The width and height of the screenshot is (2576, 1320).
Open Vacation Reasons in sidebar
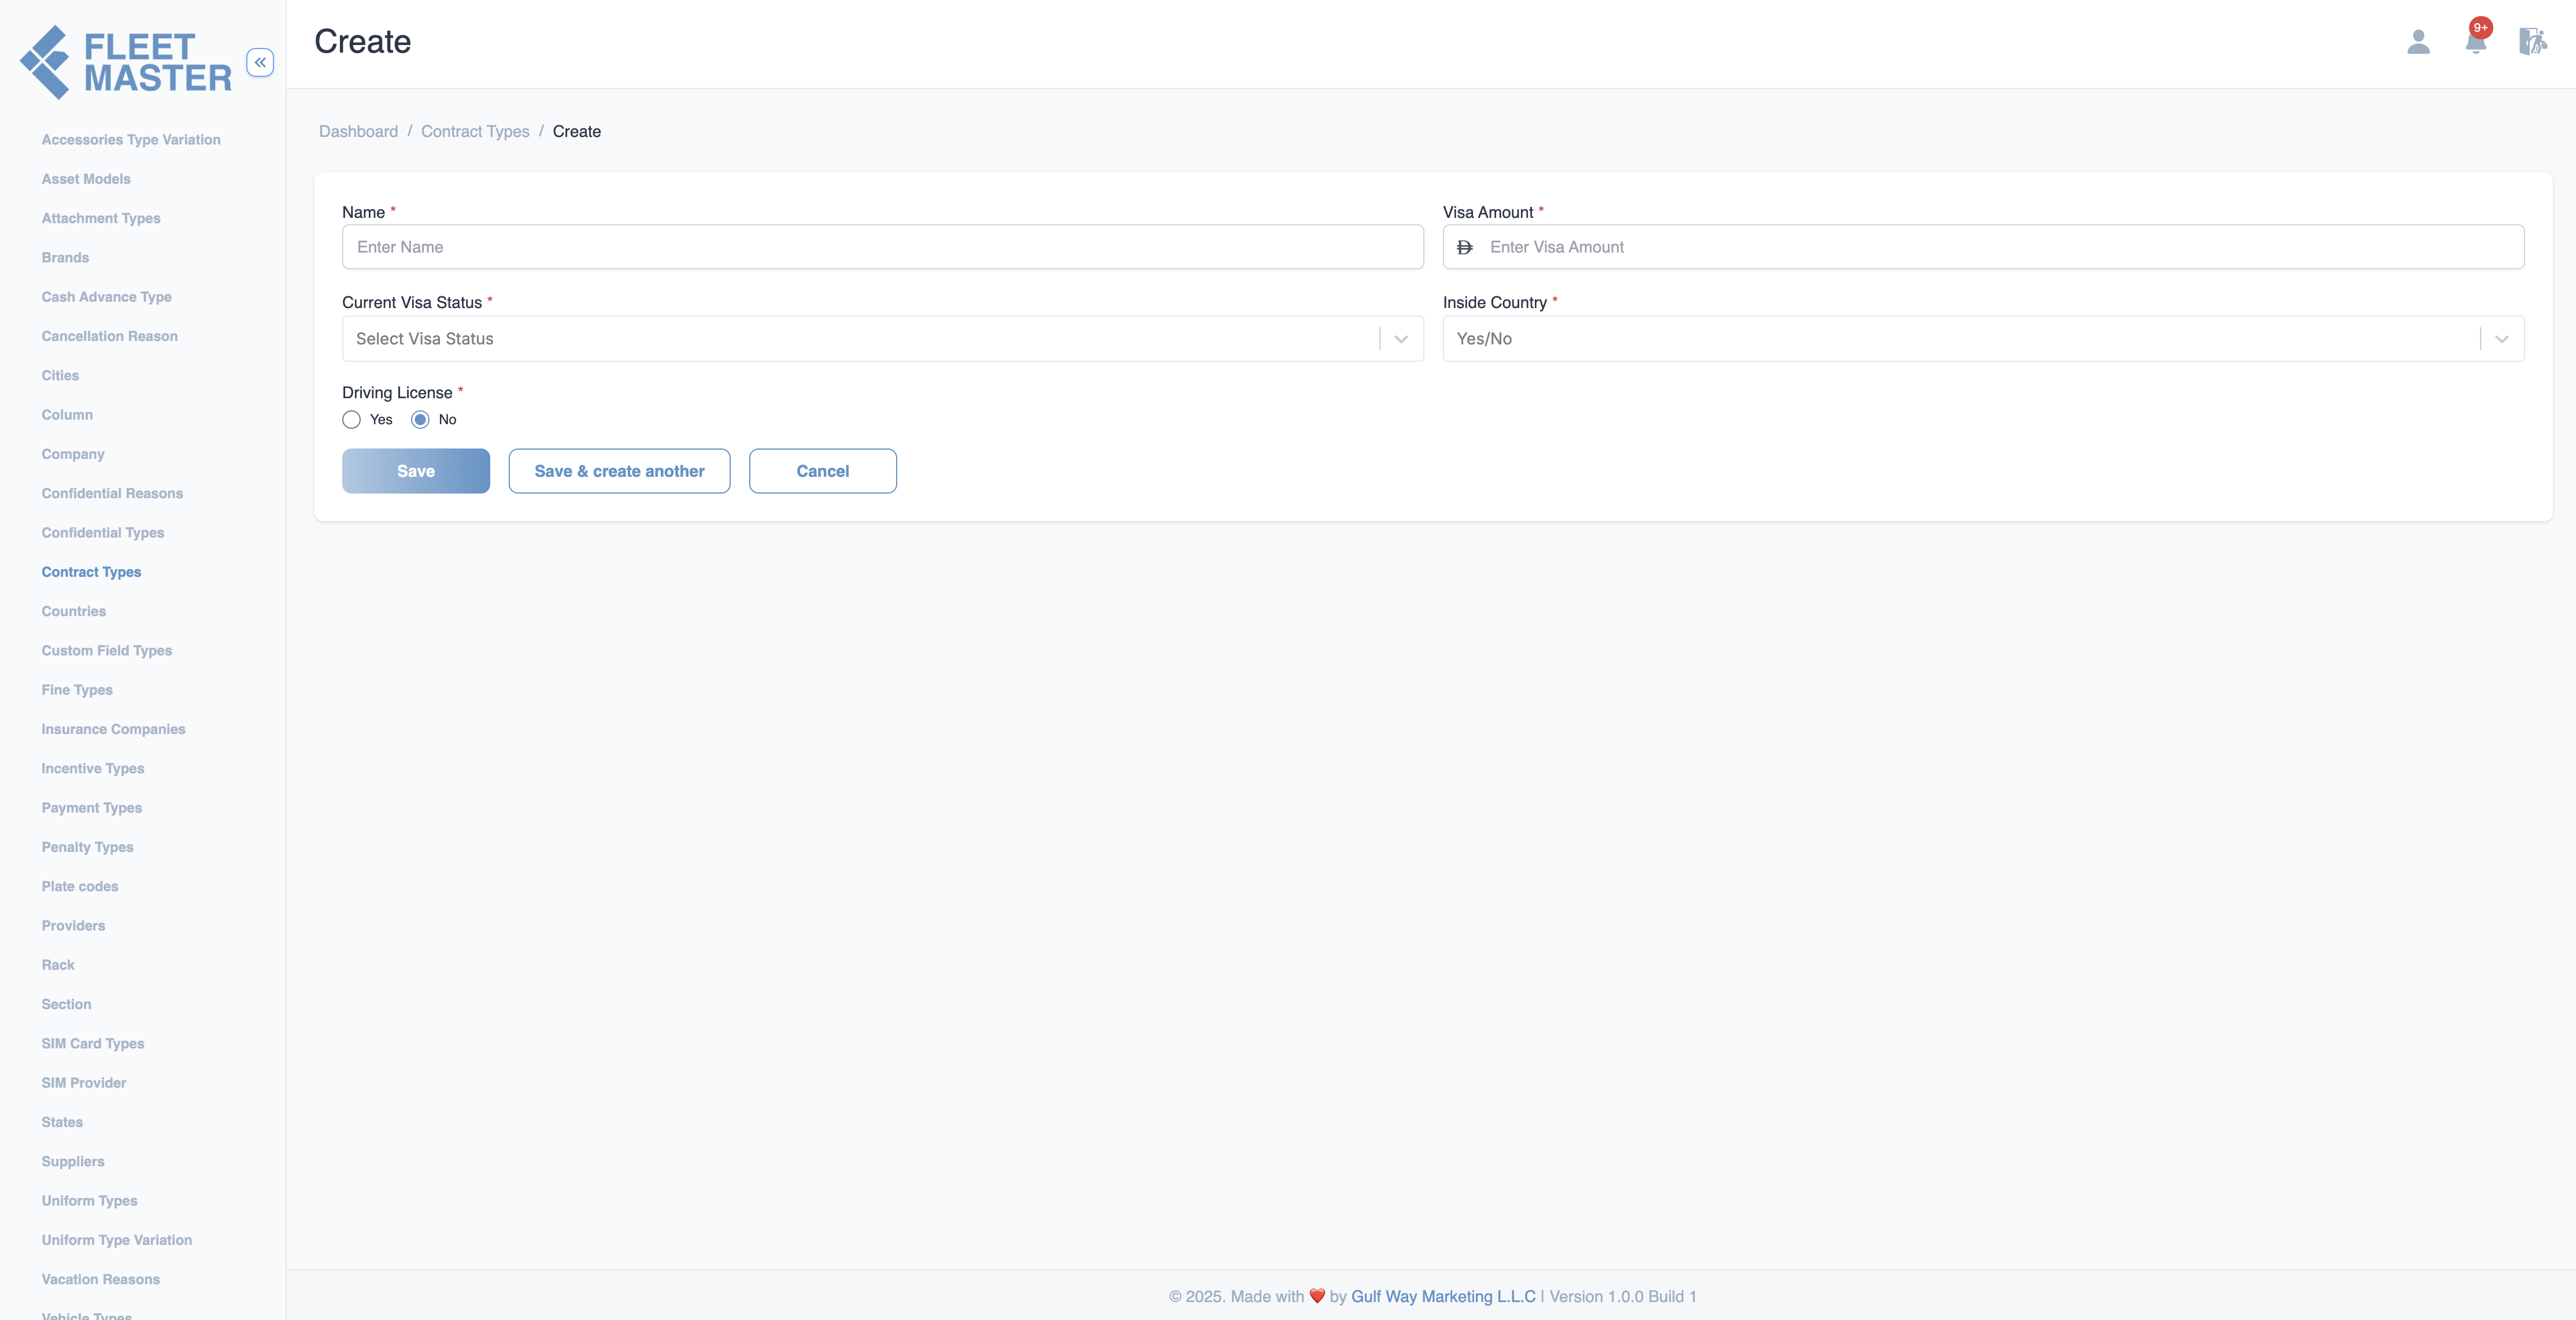click(101, 1279)
